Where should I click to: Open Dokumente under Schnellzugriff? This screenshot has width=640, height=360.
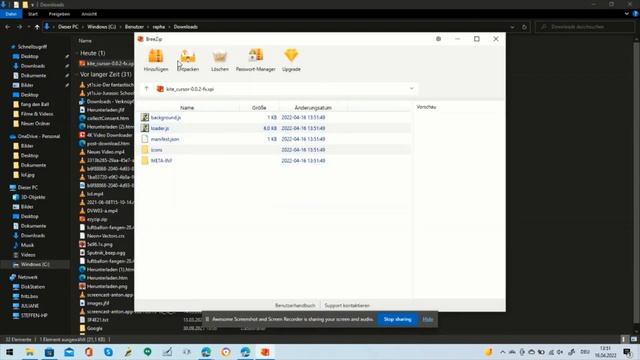point(33,76)
